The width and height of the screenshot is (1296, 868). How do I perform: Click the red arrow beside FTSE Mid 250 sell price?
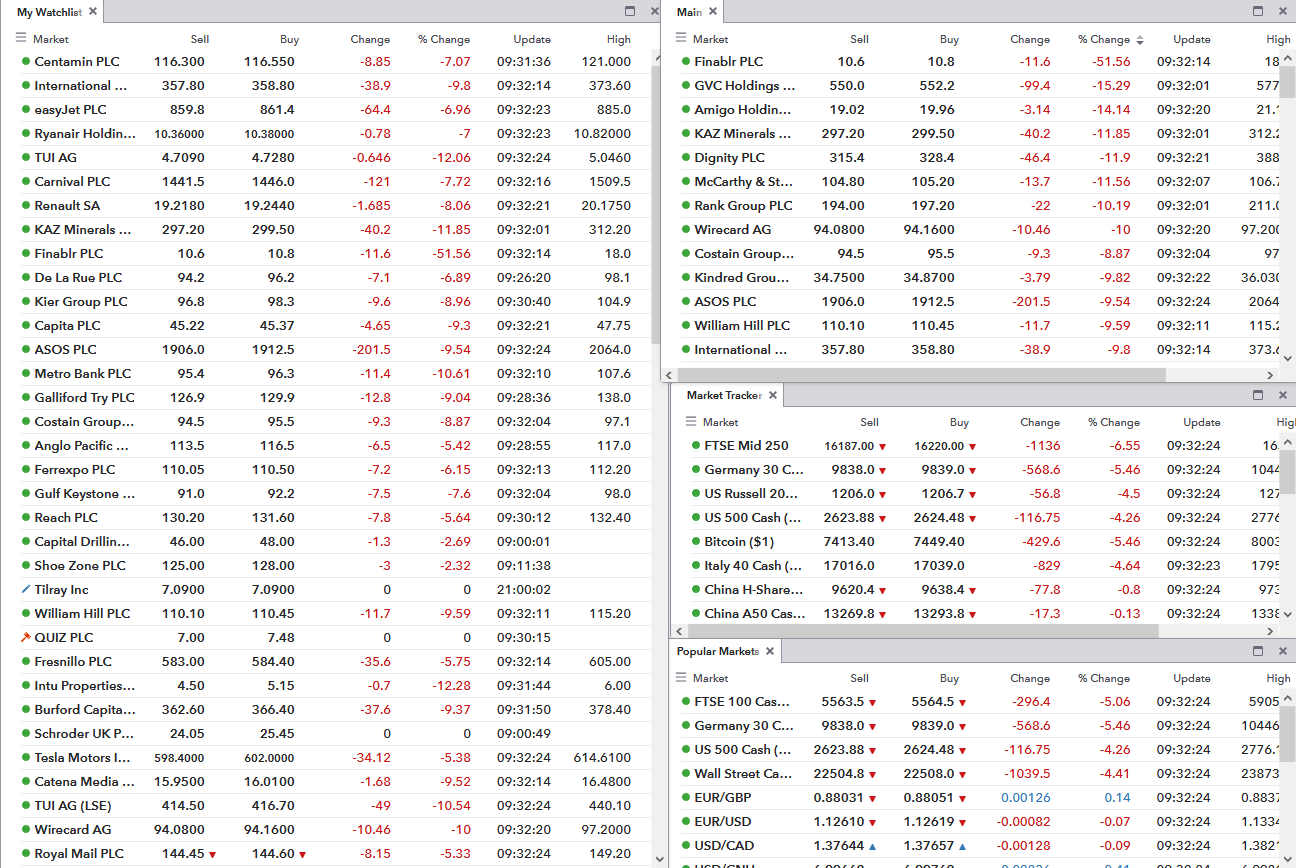point(883,446)
